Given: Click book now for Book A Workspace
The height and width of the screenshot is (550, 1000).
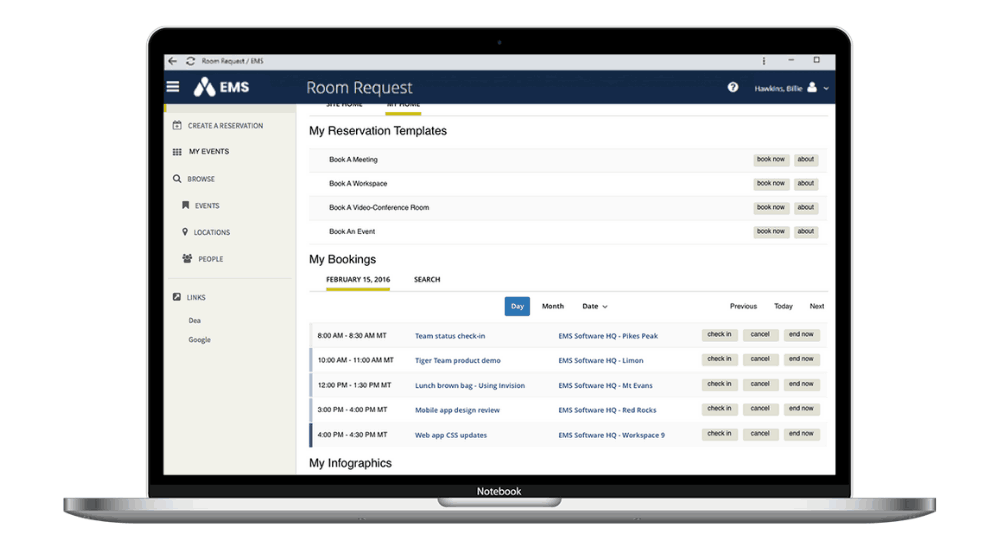Looking at the screenshot, I should click(x=770, y=184).
